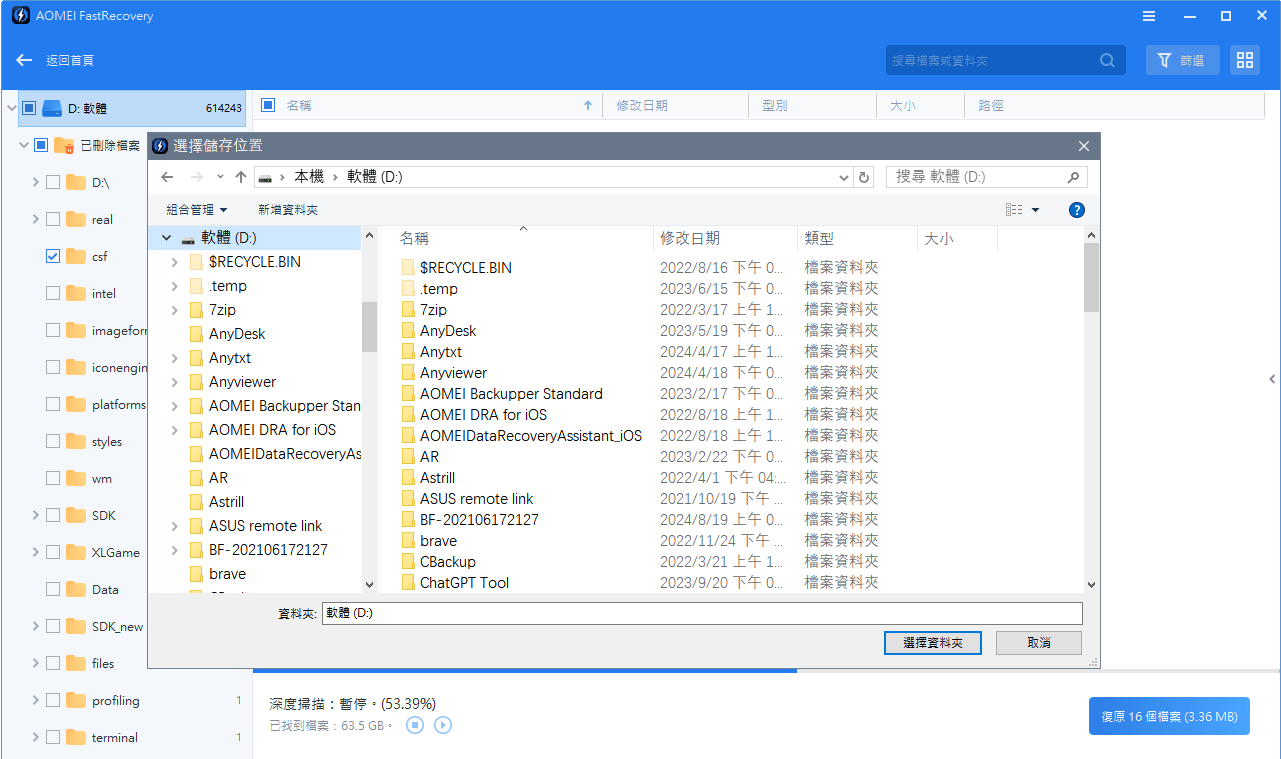Select the Anyviewer folder icon in file list
Image resolution: width=1281 pixels, height=759 pixels.
coord(408,373)
